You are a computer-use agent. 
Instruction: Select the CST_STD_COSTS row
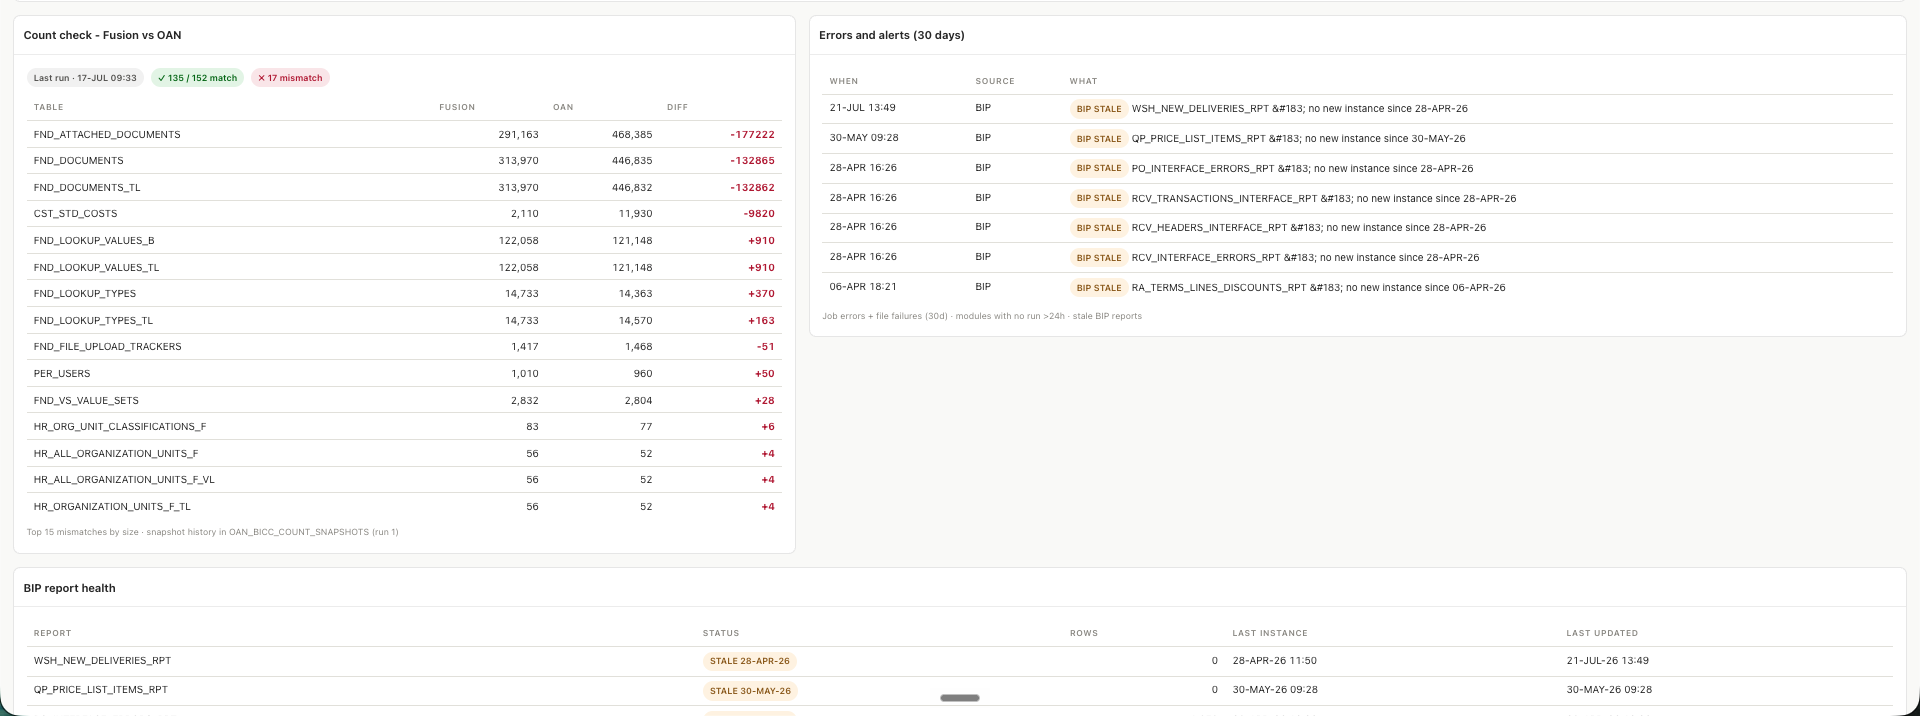(404, 214)
